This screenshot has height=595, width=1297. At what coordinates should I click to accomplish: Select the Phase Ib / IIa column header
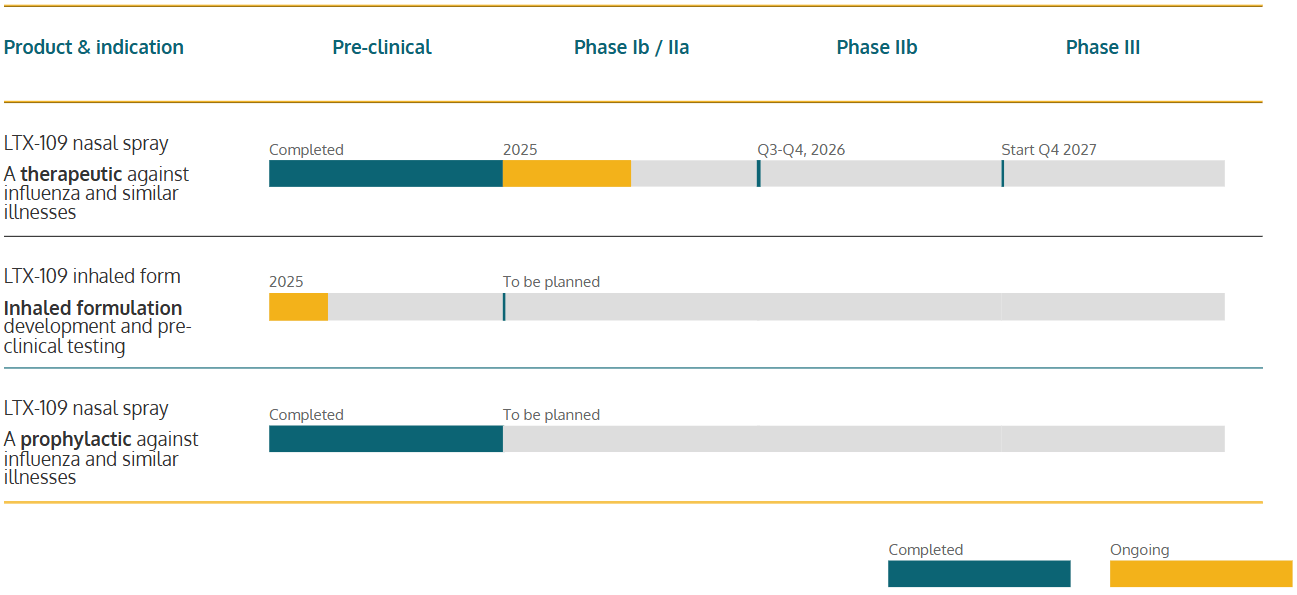(631, 47)
